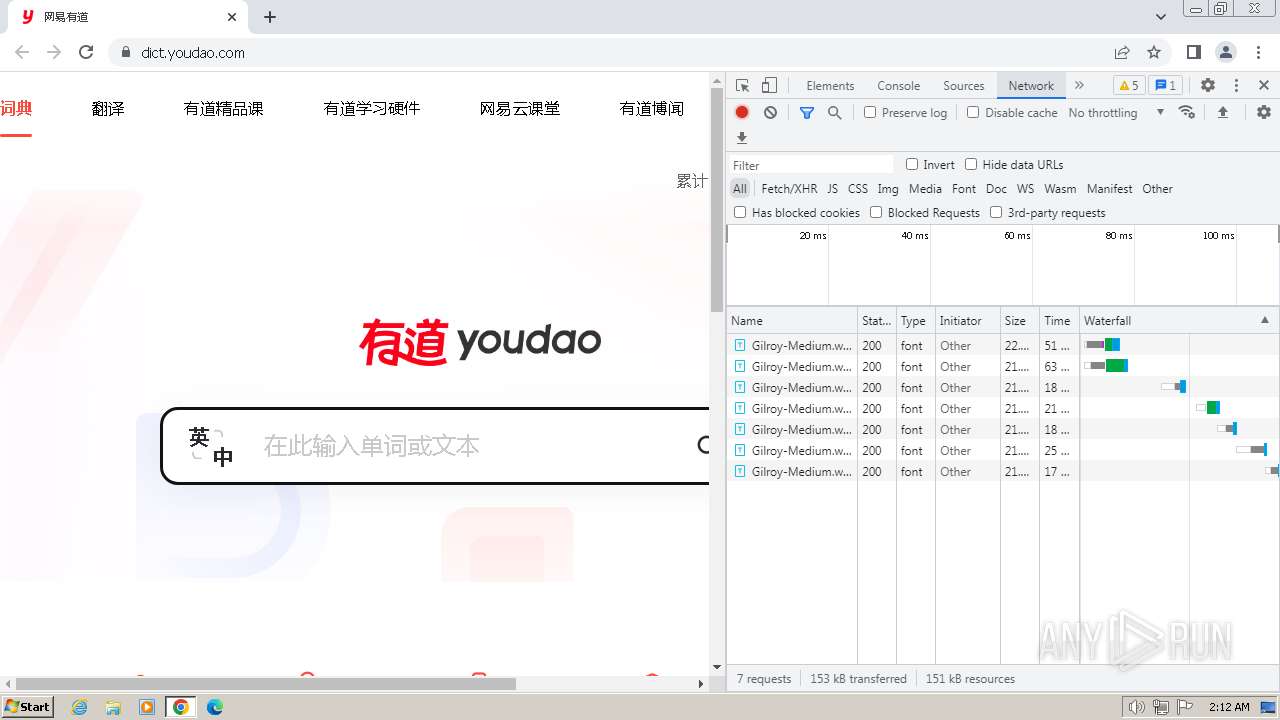1280x720 pixels.
Task: Click the site lock icon in the address bar
Action: coord(125,53)
